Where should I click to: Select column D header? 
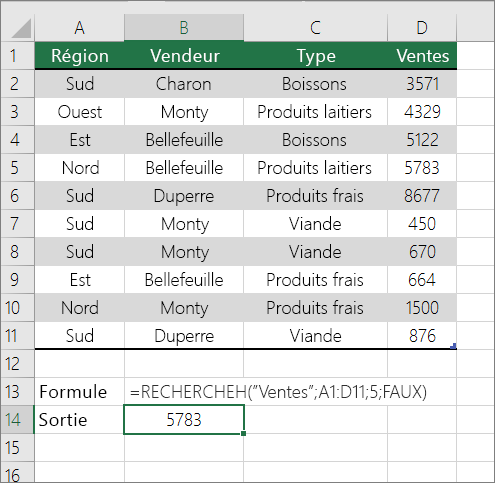422,28
